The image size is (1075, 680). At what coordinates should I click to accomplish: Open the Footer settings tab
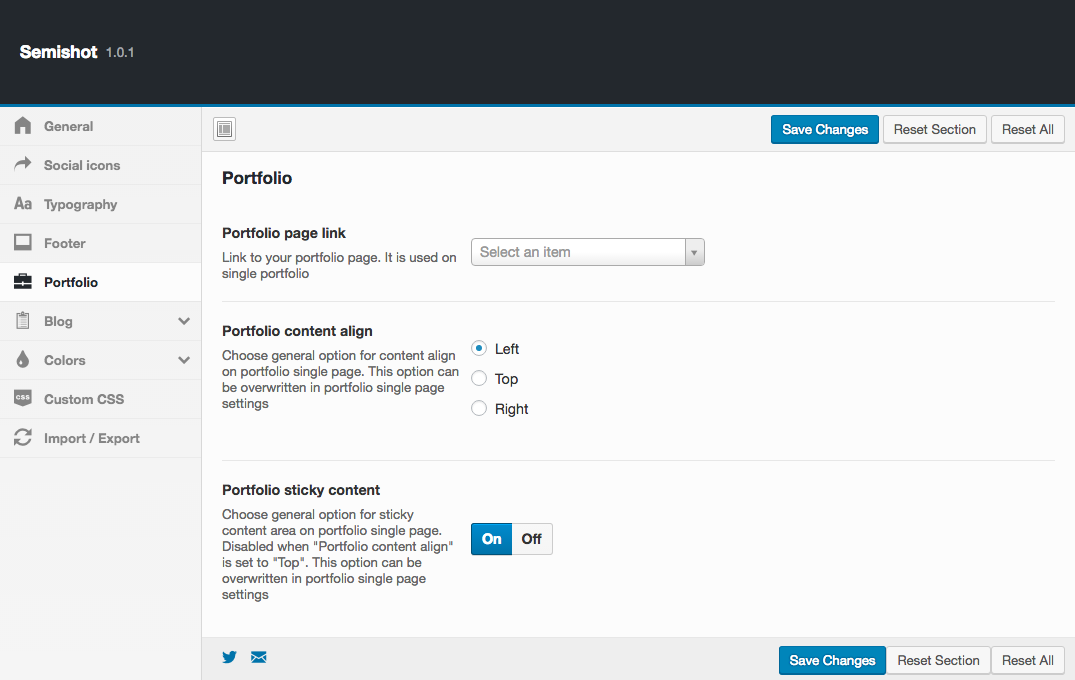pyautogui.click(x=65, y=243)
